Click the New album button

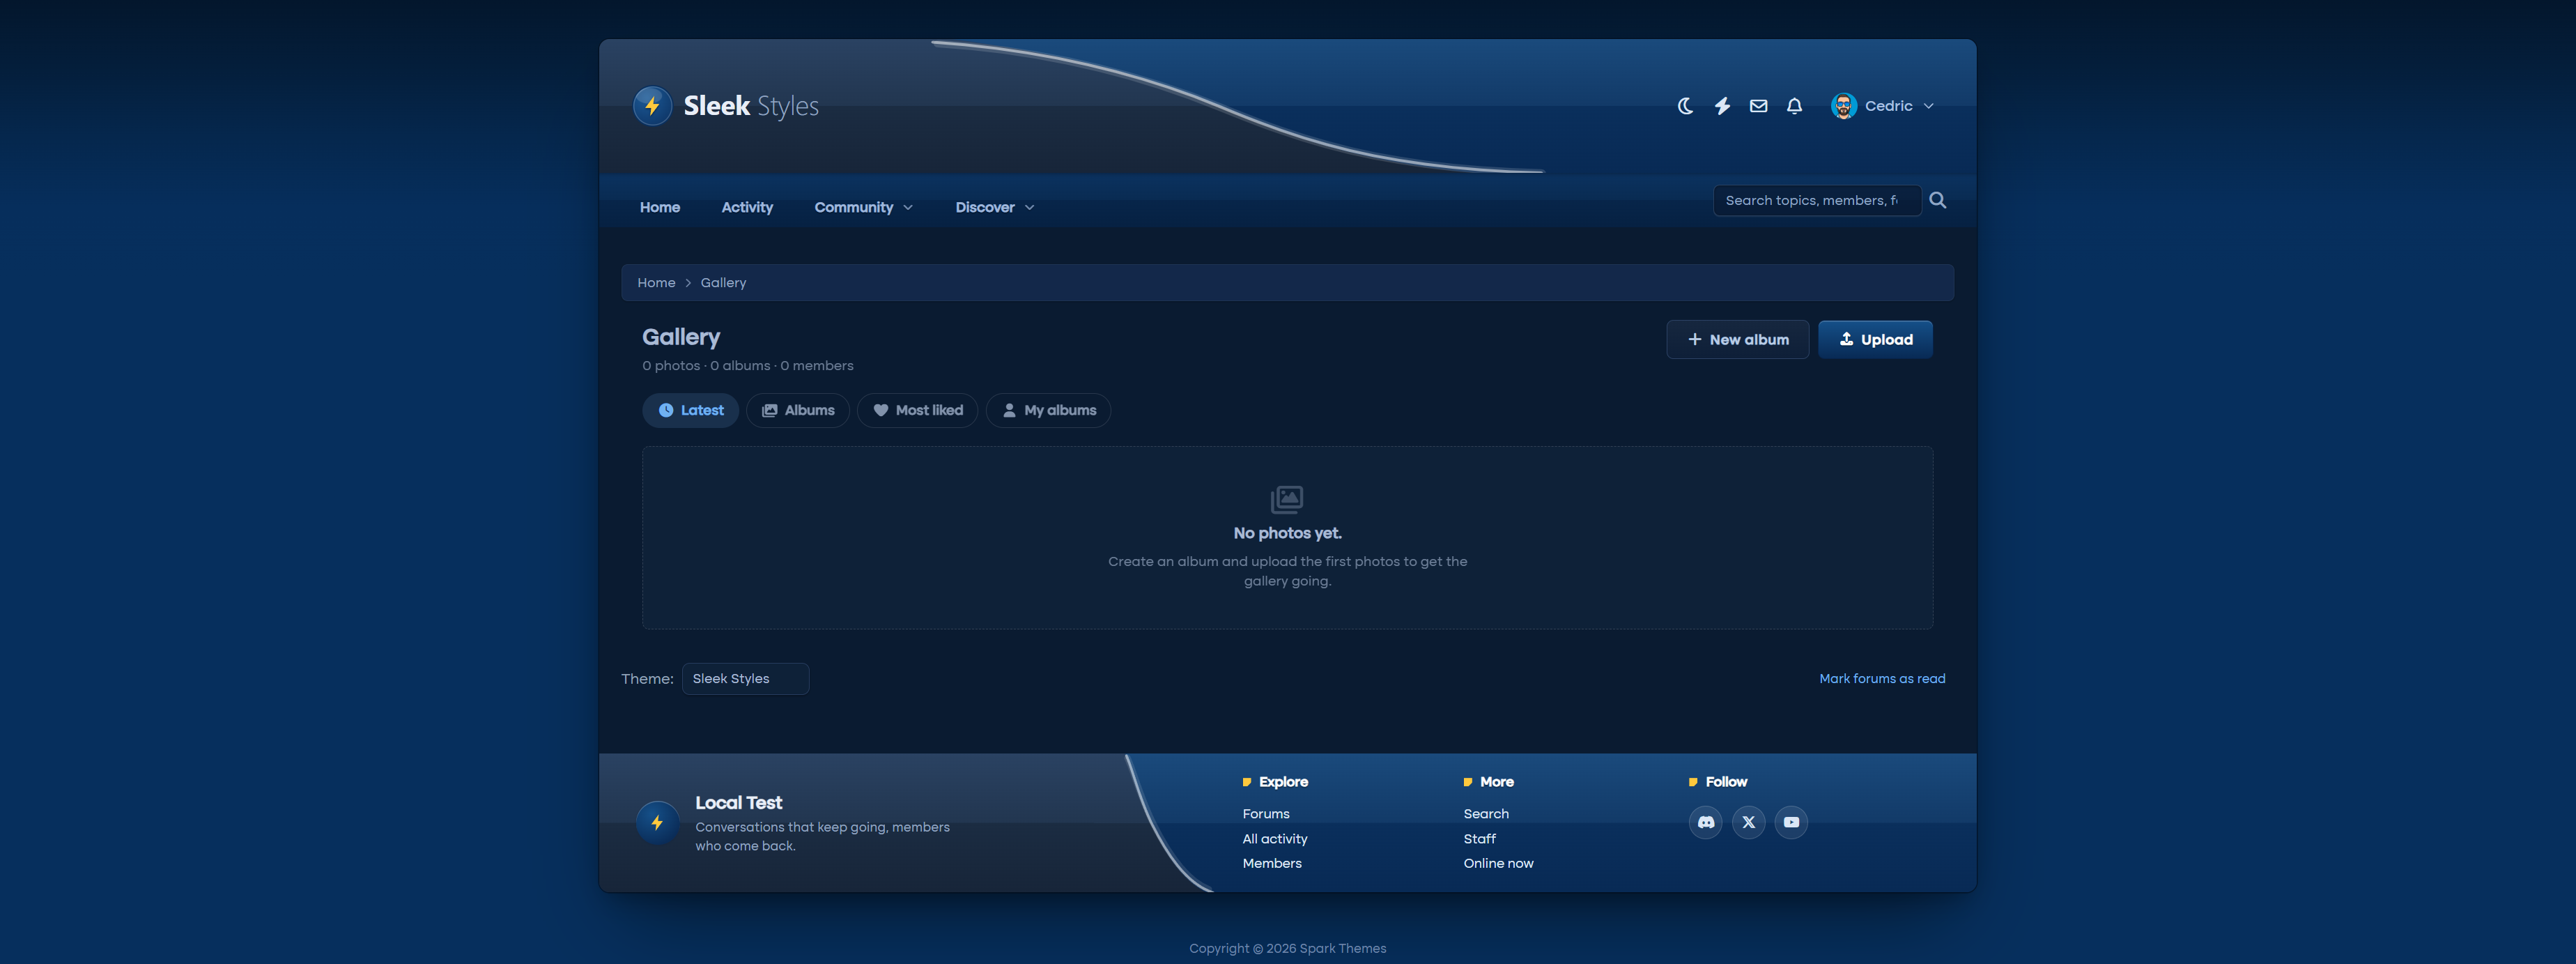point(1737,340)
